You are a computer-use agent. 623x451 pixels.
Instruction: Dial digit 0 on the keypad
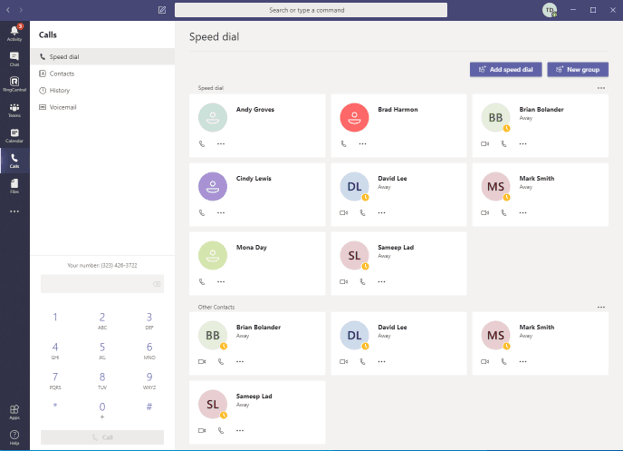click(x=102, y=410)
